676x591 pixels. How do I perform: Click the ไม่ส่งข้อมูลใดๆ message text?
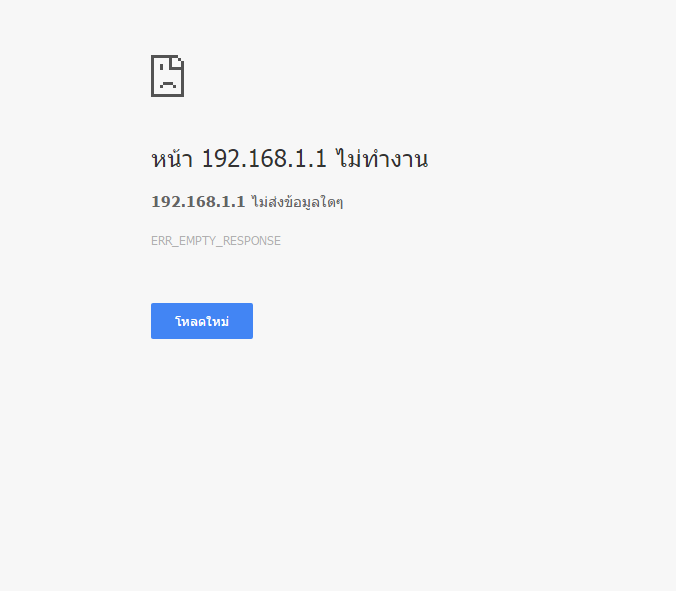(297, 202)
